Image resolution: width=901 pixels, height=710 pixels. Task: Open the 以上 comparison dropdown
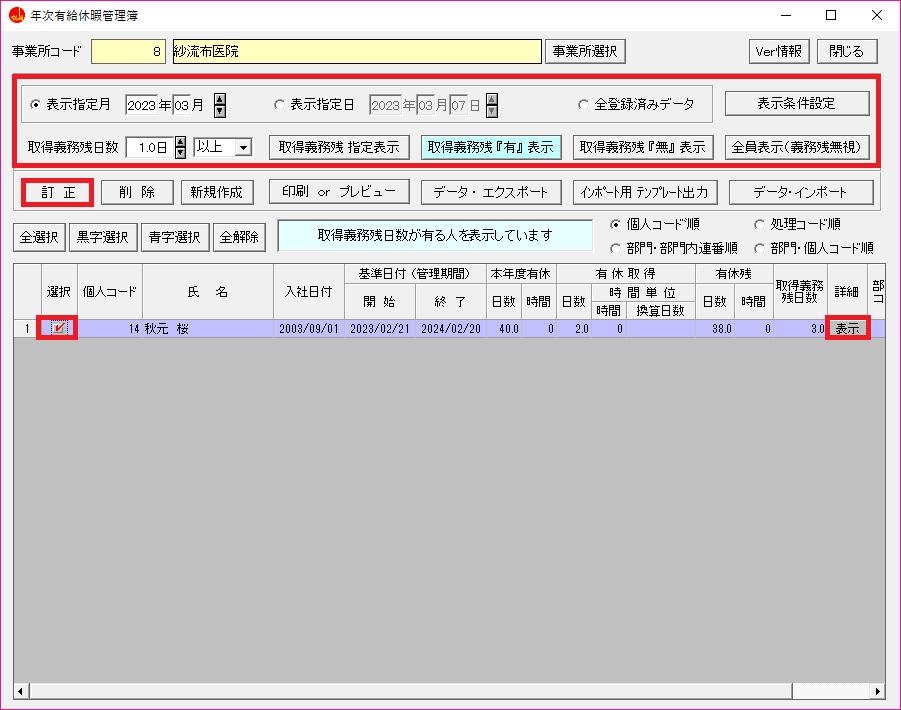244,148
